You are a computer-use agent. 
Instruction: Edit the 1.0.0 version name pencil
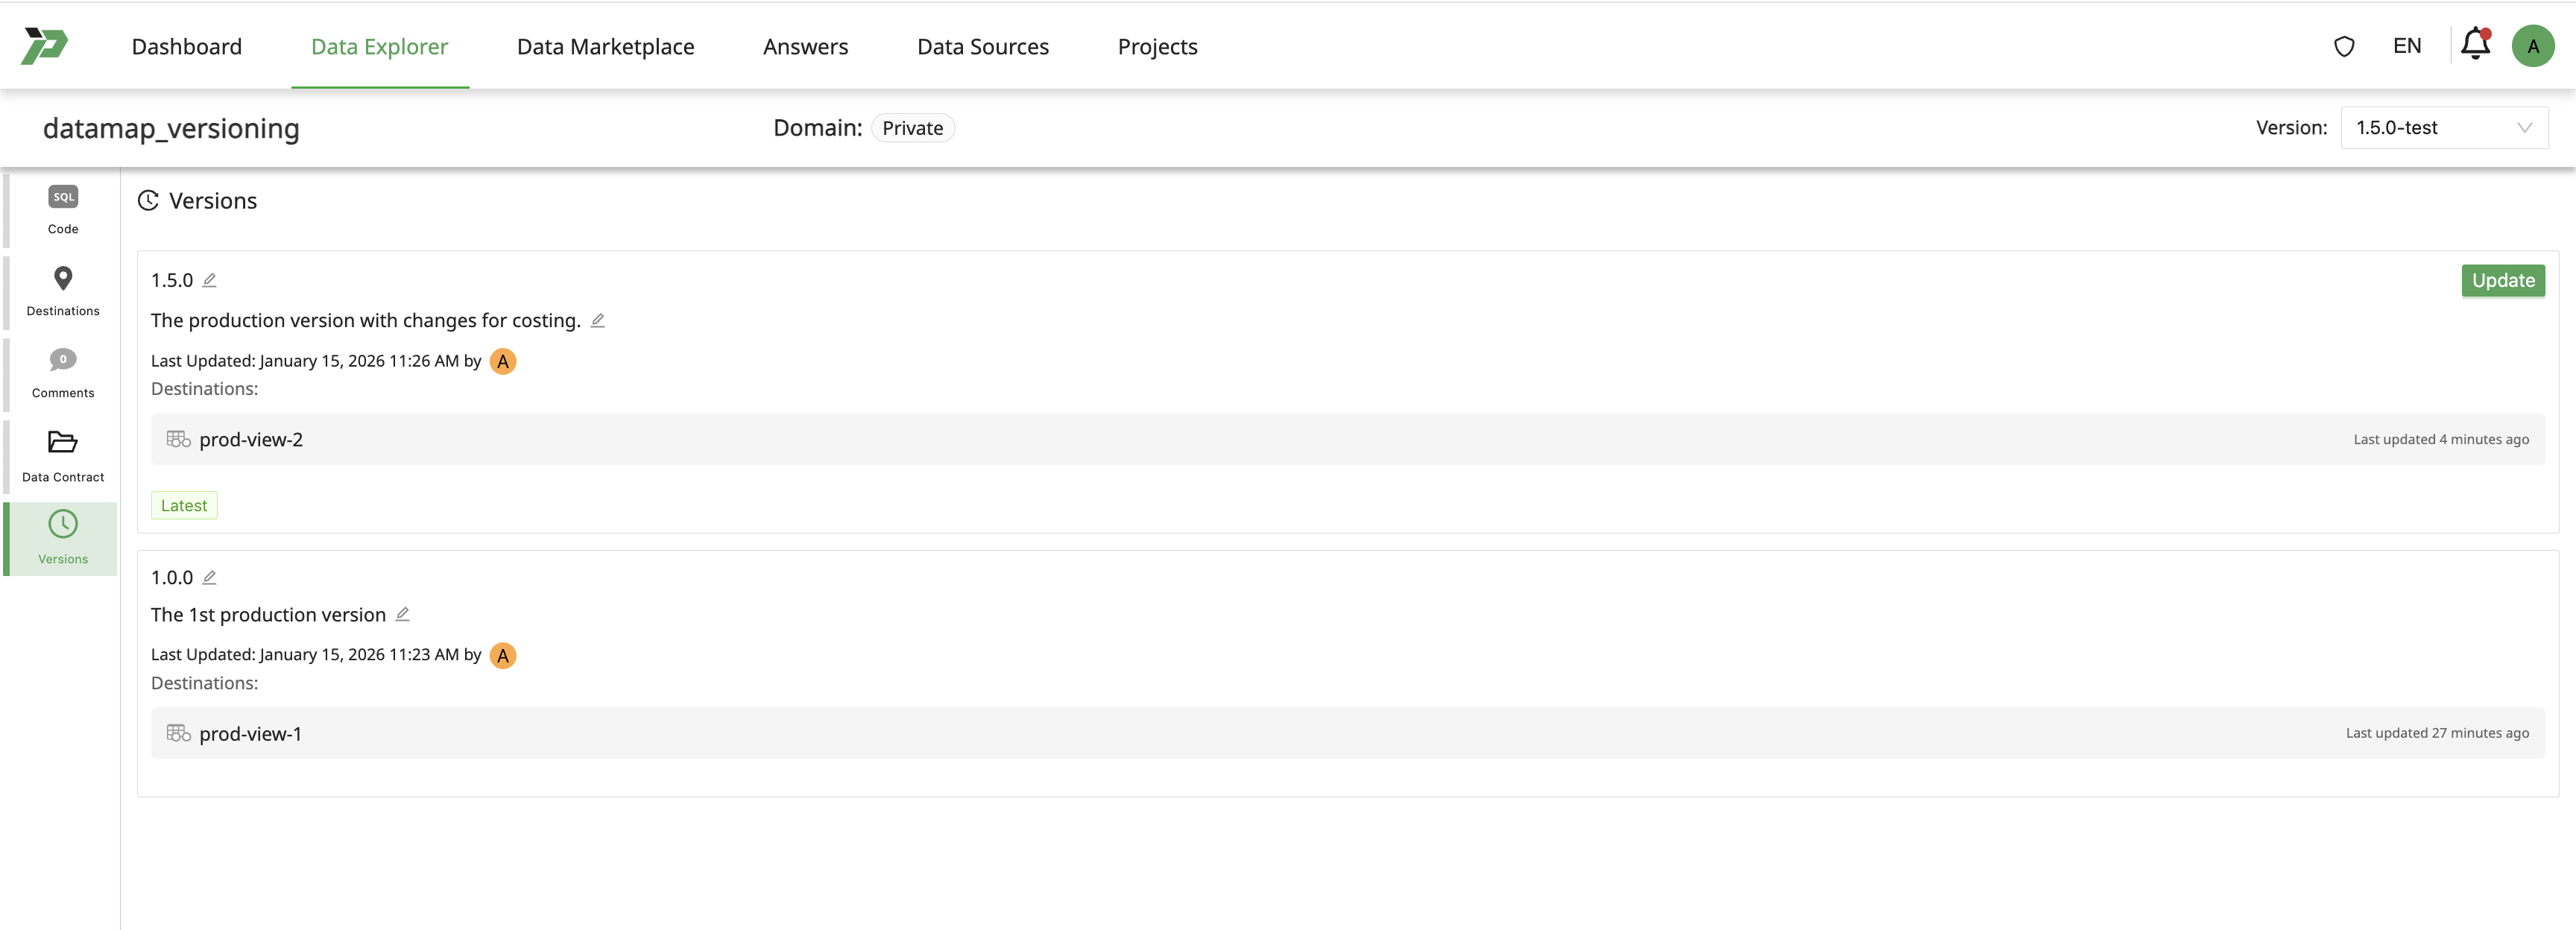pos(209,577)
